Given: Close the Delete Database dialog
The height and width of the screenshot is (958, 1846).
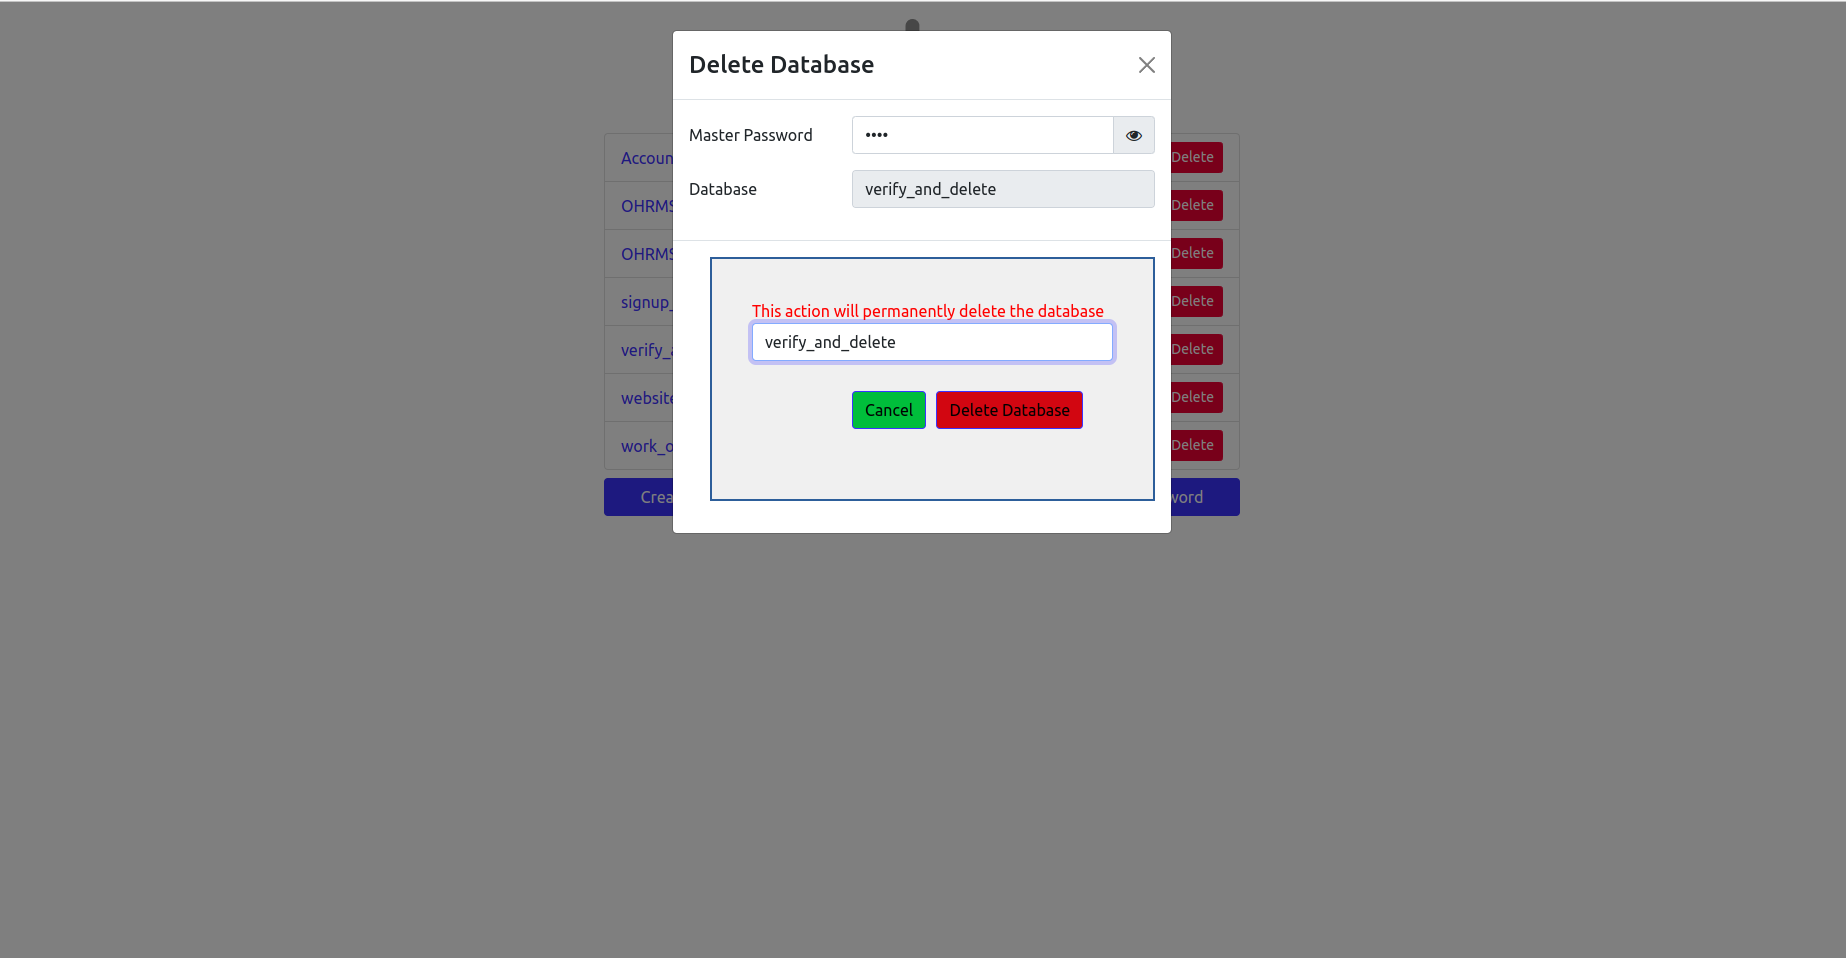Looking at the screenshot, I should [1147, 65].
